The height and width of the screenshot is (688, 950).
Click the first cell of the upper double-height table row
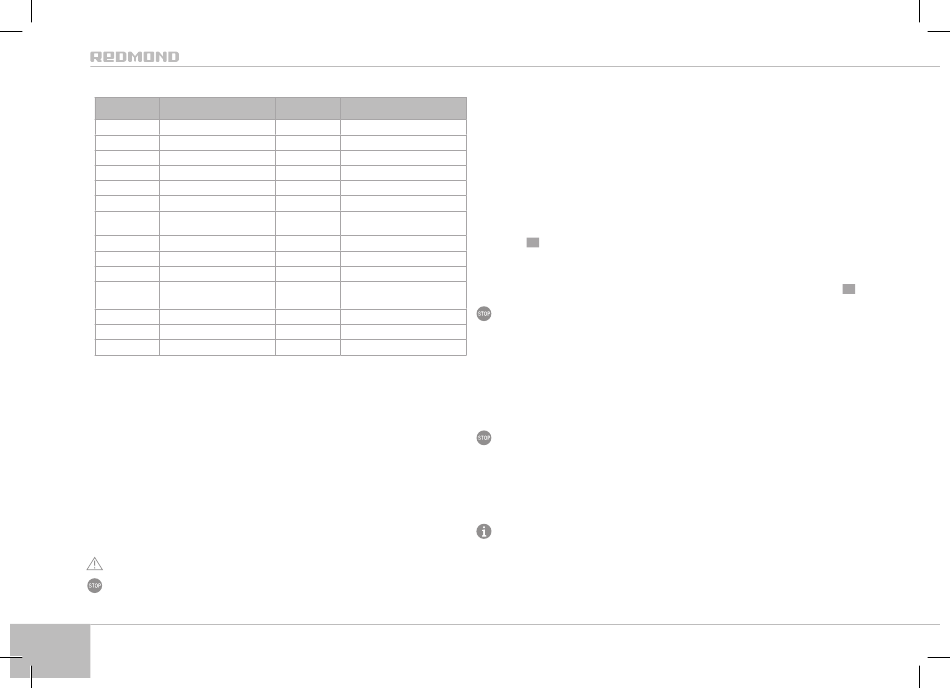pyautogui.click(x=127, y=223)
